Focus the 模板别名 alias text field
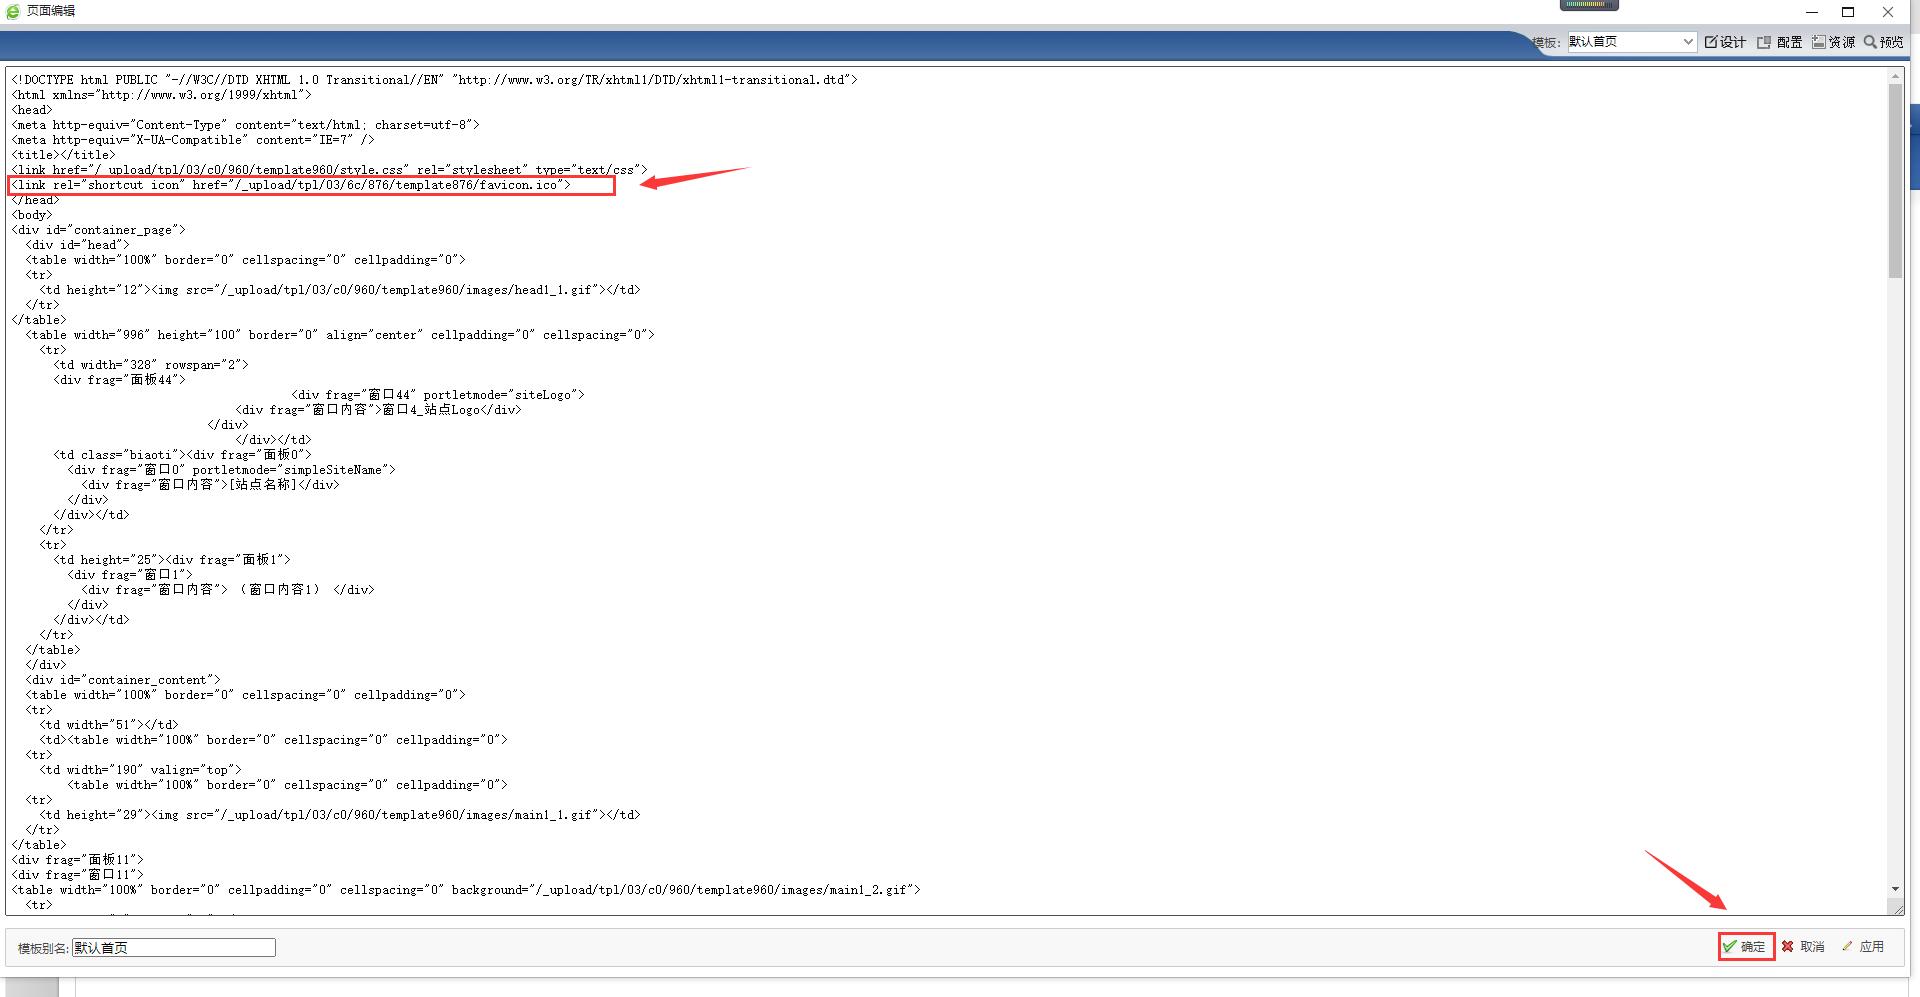Screen dimensions: 1920x997 pos(173,947)
